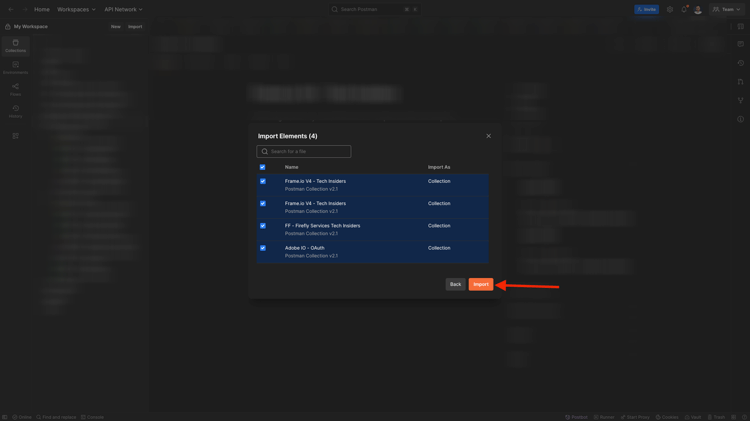Click the My Workspace title

[x=31, y=27]
